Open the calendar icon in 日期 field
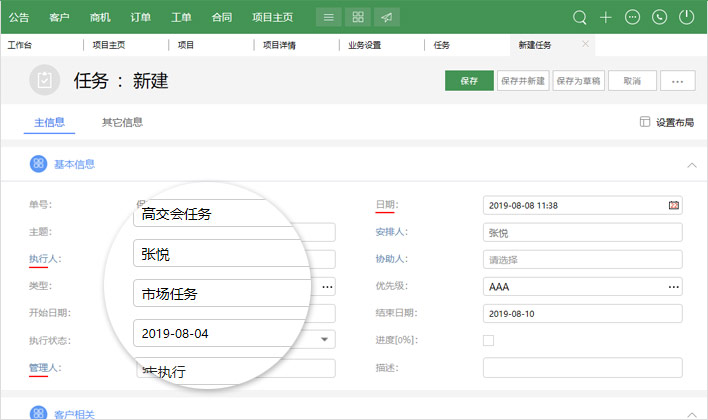708x420 pixels. (674, 205)
